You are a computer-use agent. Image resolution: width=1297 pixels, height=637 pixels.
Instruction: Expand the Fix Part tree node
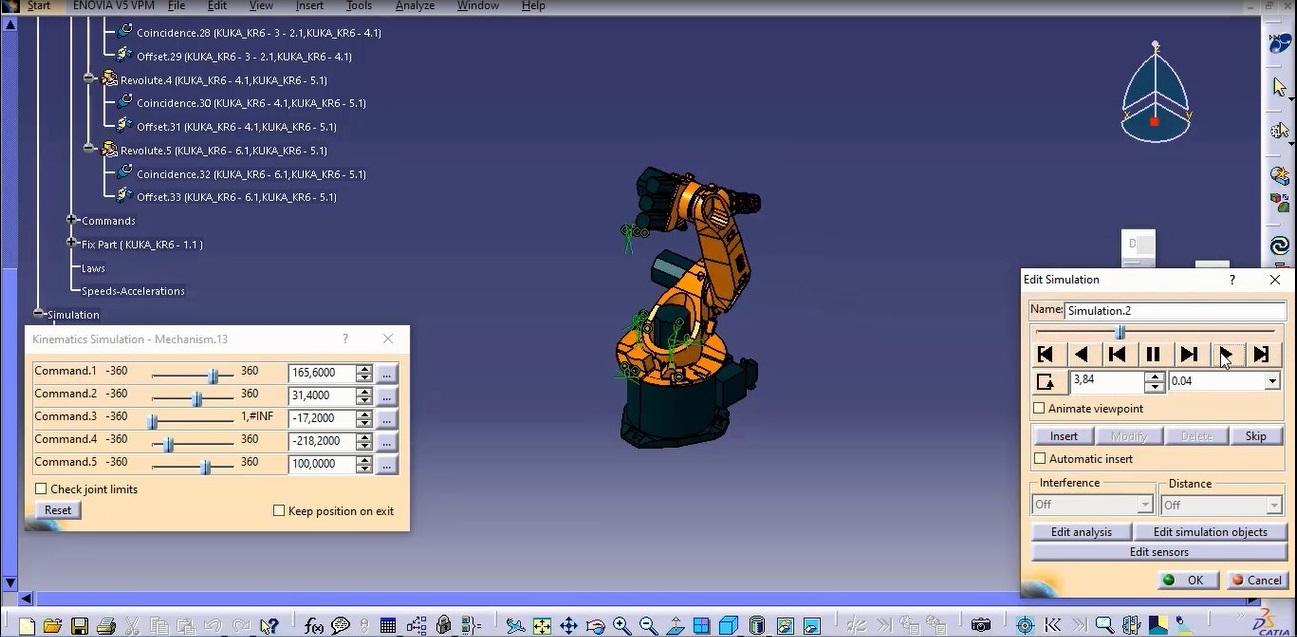(x=72, y=243)
